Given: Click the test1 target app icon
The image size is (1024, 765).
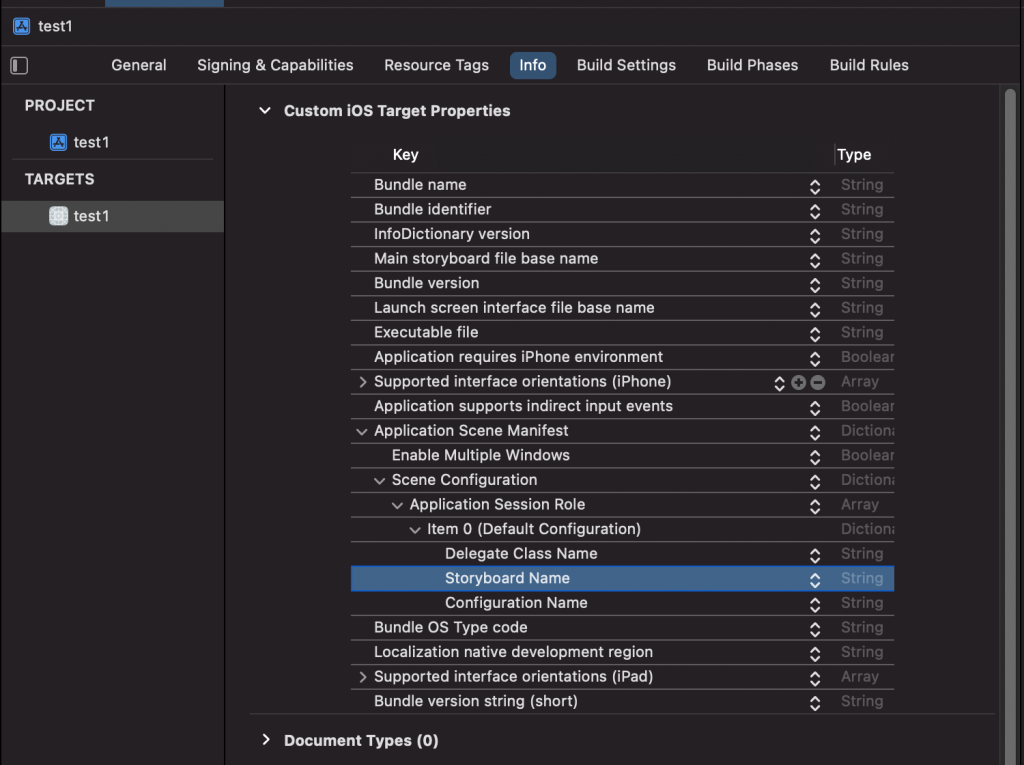Looking at the screenshot, I should [x=59, y=216].
